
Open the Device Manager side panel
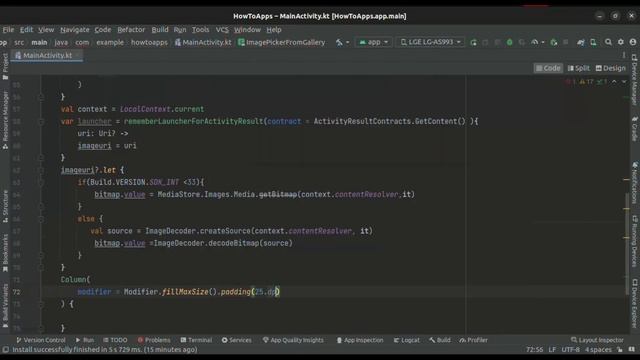pyautogui.click(x=635, y=79)
